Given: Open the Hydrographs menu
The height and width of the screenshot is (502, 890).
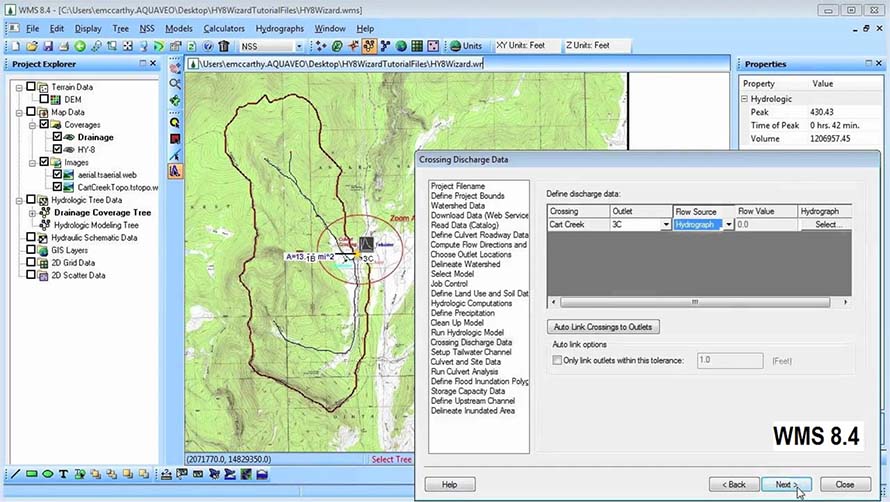Looking at the screenshot, I should click(x=279, y=29).
